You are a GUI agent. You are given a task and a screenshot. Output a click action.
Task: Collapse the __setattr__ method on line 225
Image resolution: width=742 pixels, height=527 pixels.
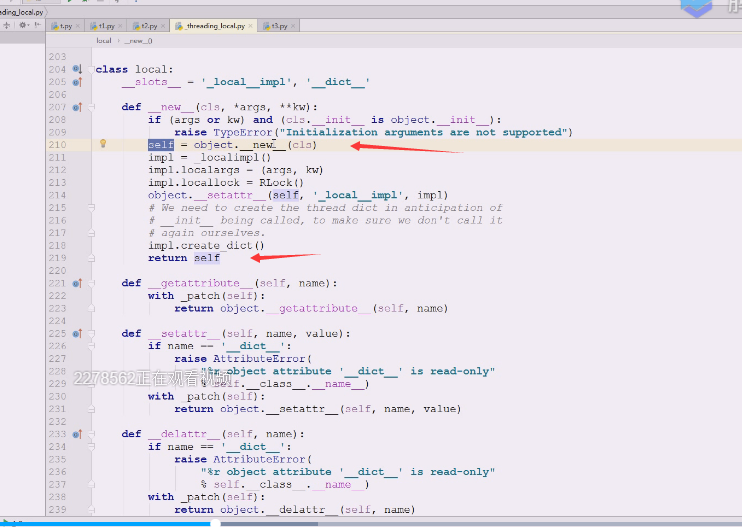click(x=91, y=334)
